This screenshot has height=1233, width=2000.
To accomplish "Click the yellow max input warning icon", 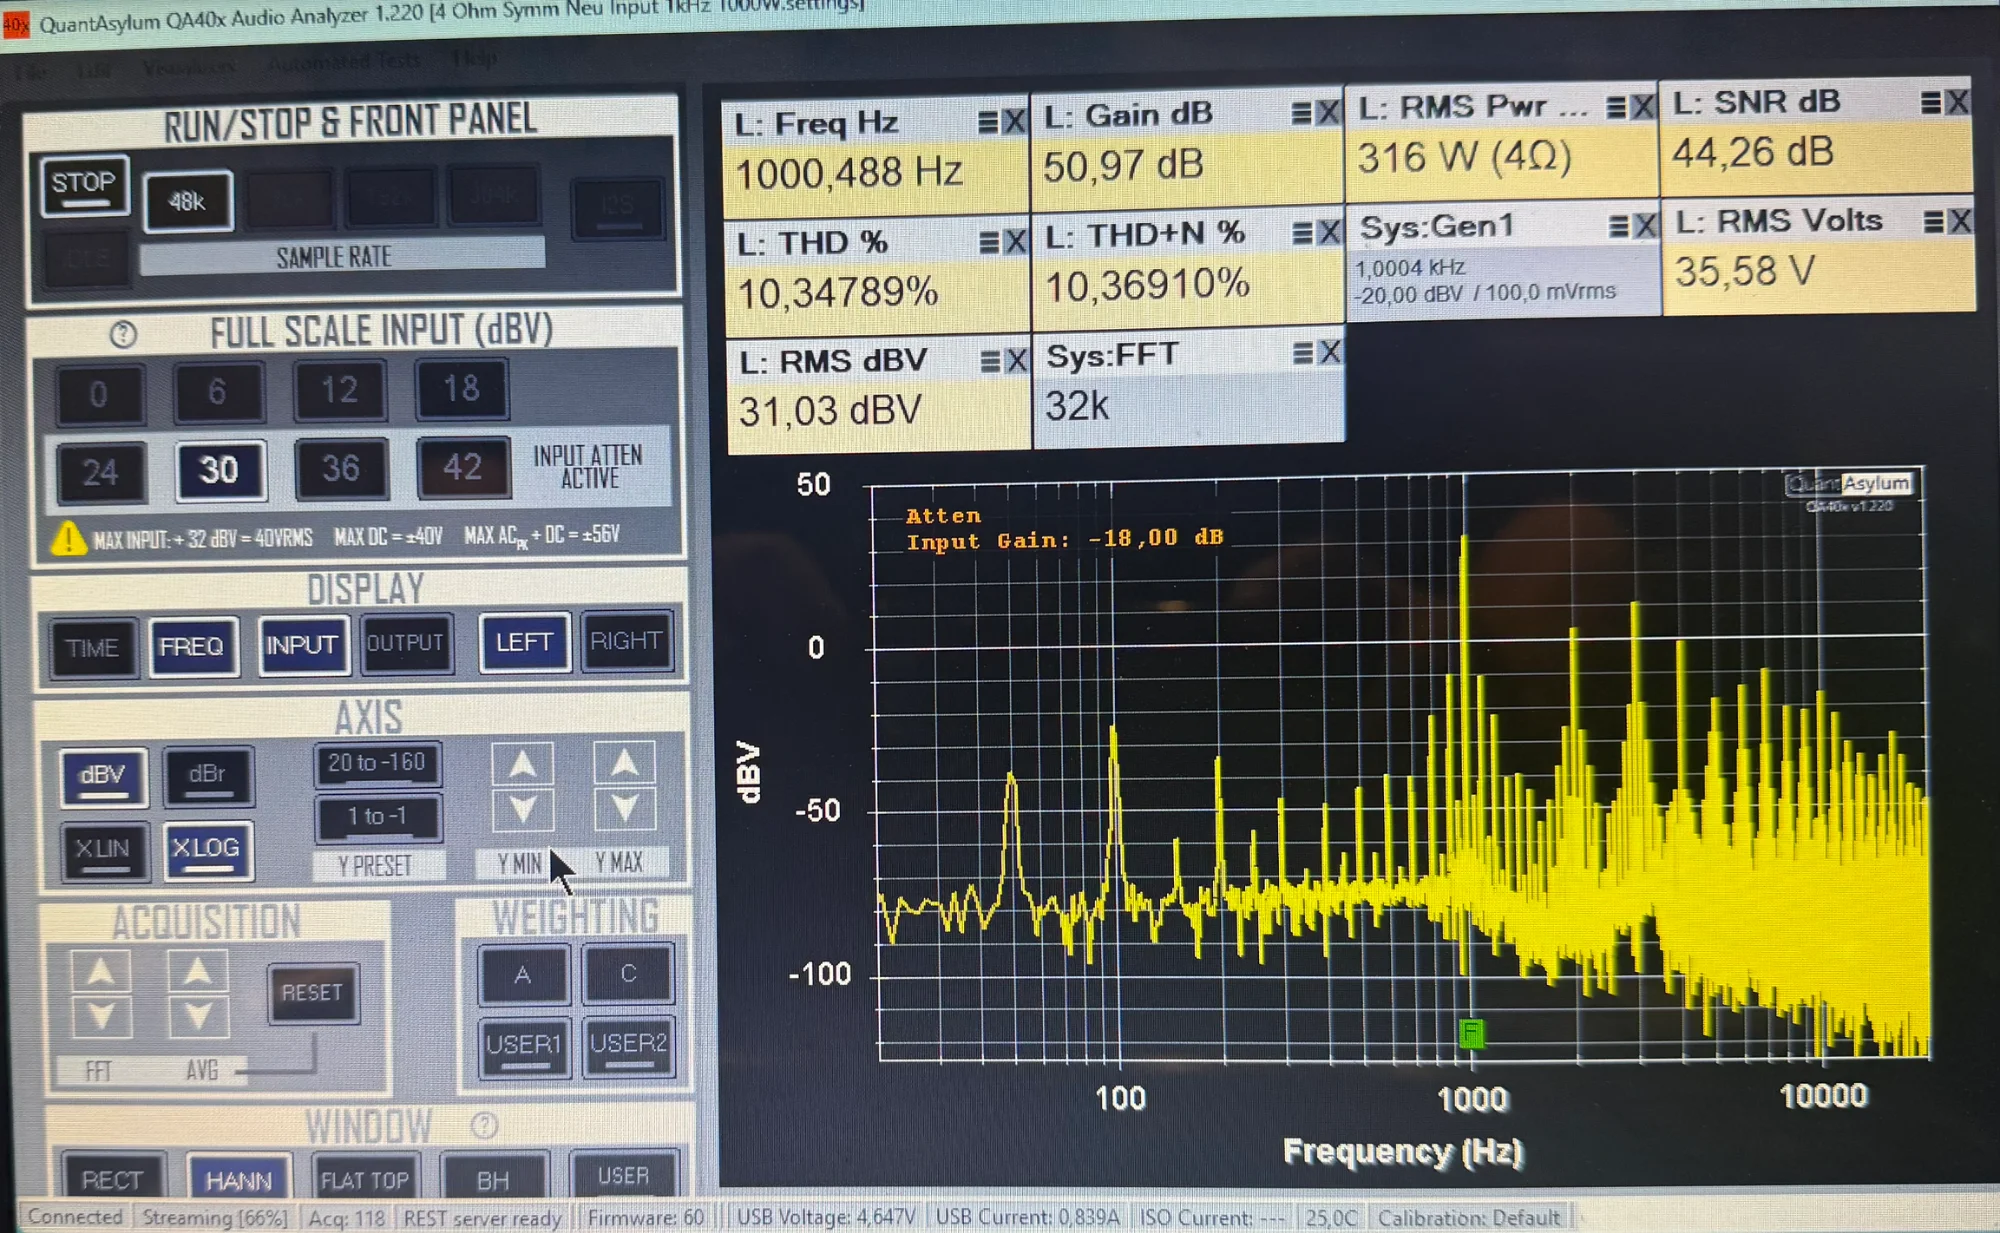I will pyautogui.click(x=68, y=539).
